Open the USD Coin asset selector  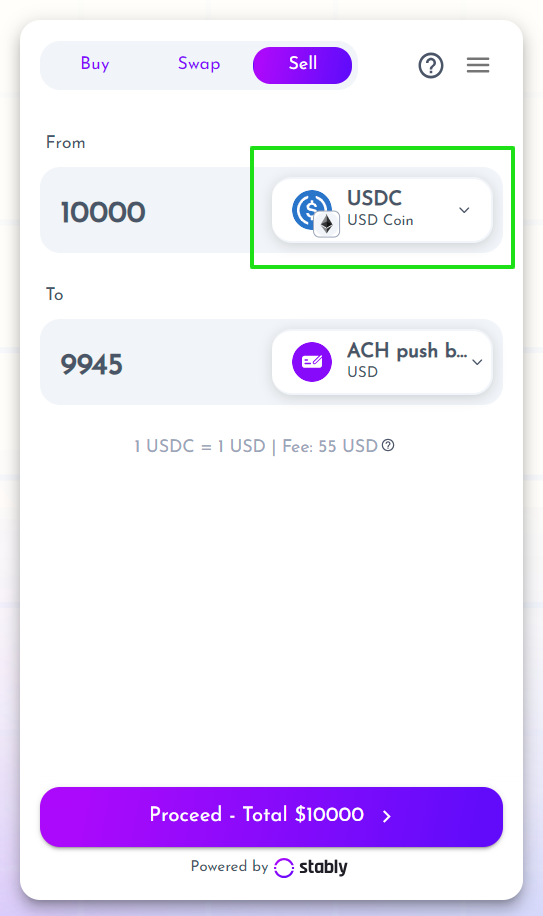(382, 210)
